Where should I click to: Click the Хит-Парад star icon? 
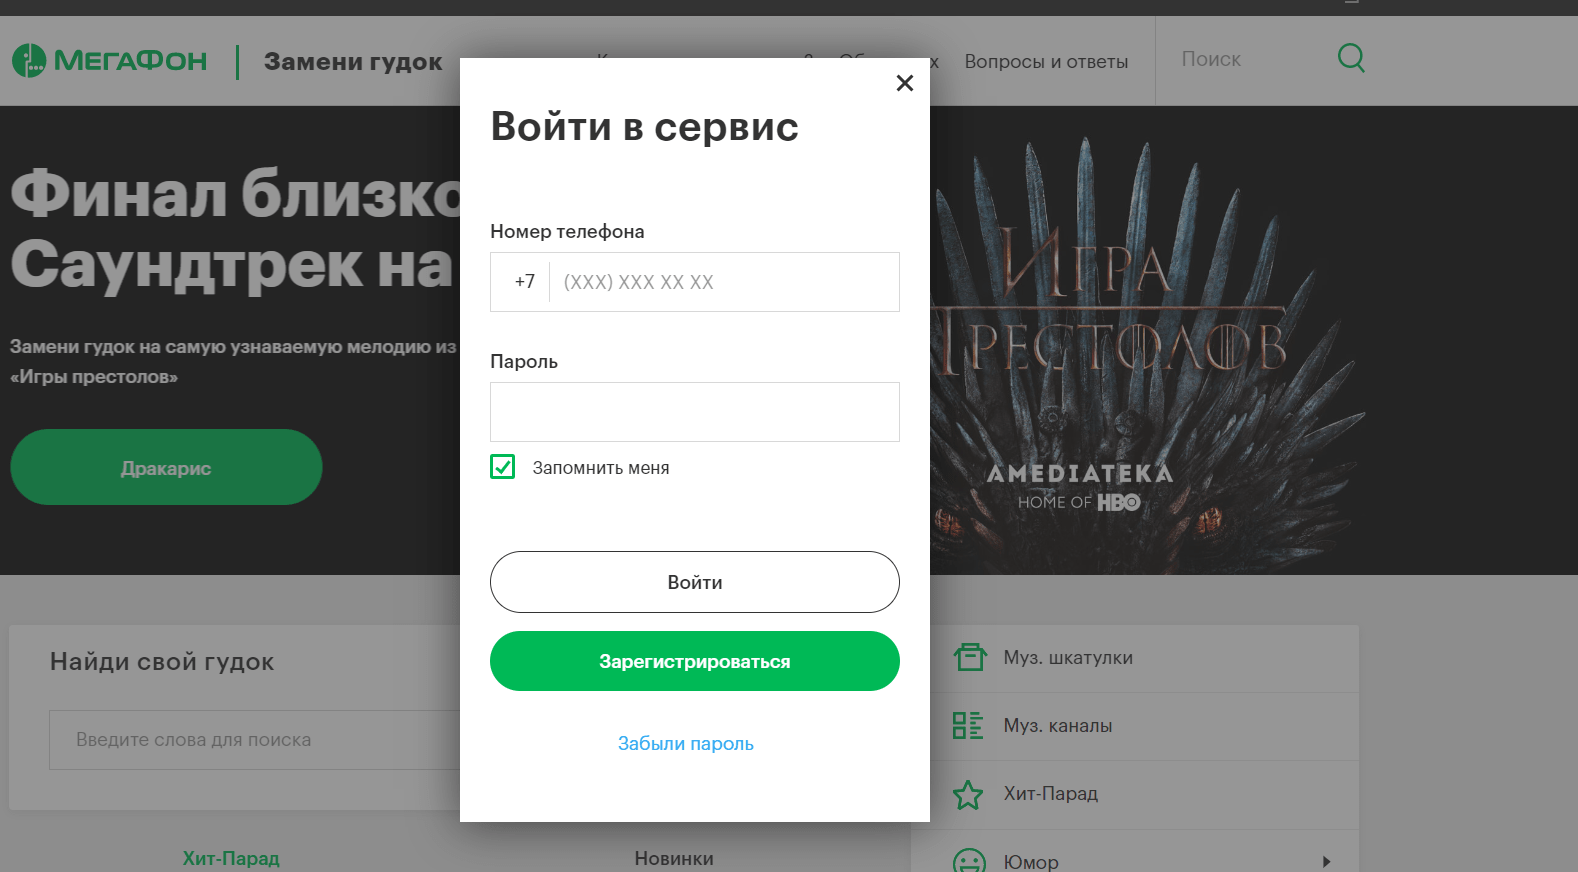click(967, 795)
